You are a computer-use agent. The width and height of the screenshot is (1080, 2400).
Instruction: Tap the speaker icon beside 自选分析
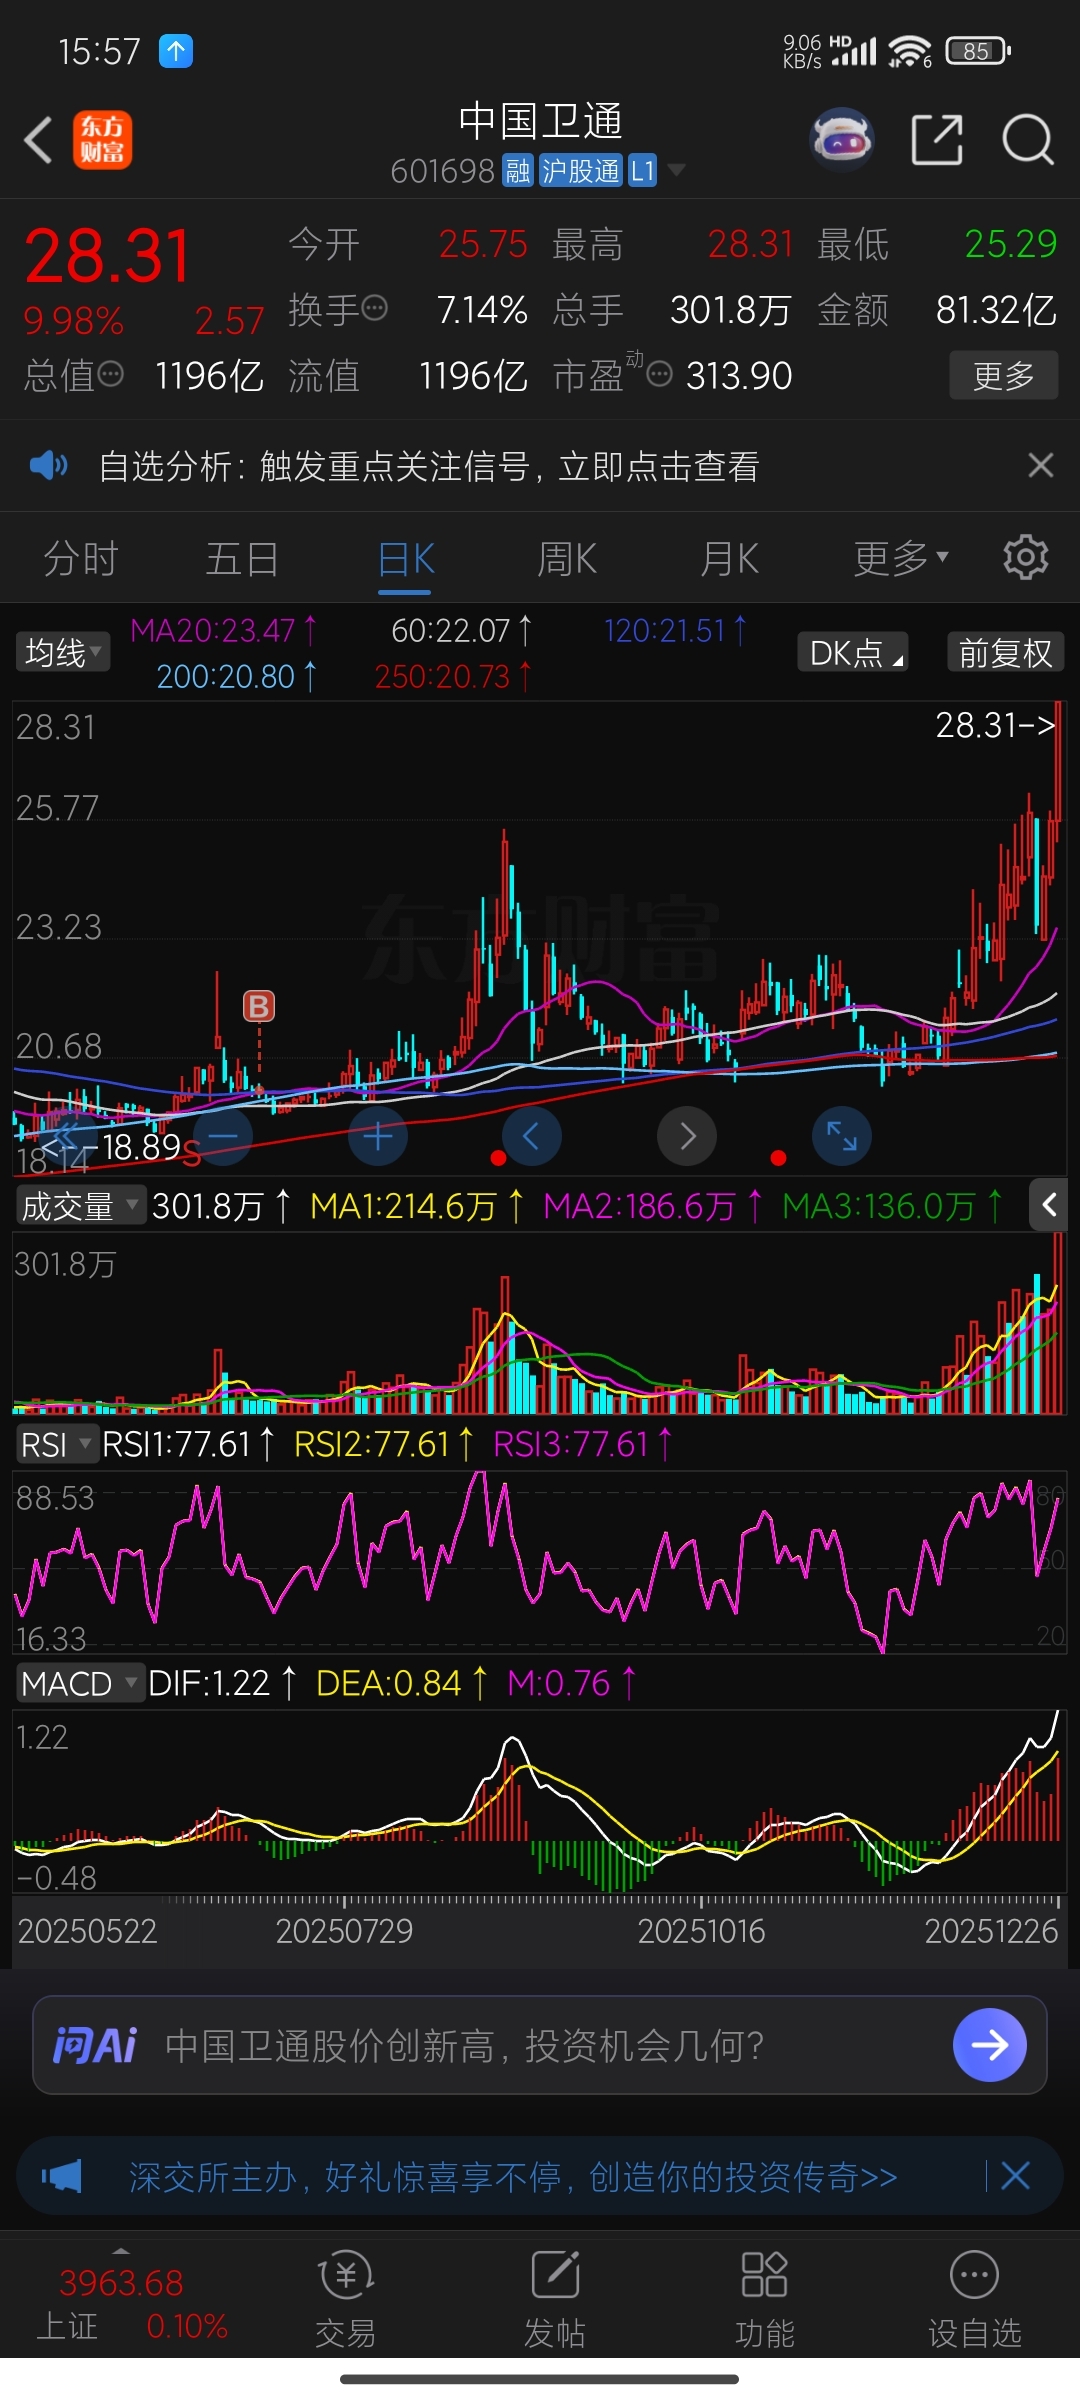[x=48, y=465]
